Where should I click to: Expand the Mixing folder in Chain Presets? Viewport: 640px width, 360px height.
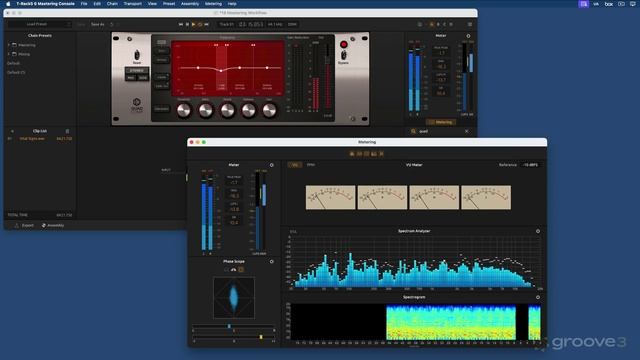click(x=9, y=54)
